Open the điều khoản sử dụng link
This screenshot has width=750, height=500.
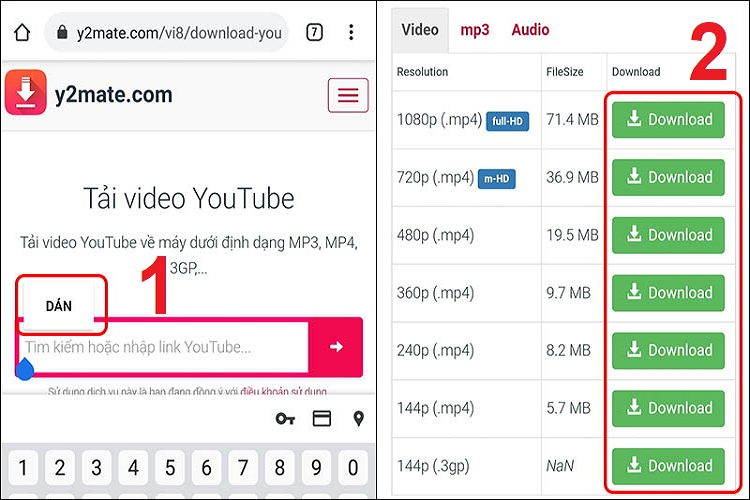[284, 391]
